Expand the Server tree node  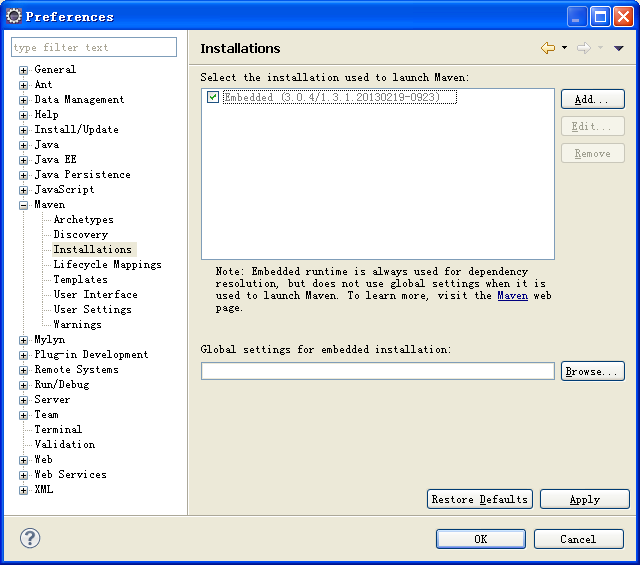coord(23,400)
